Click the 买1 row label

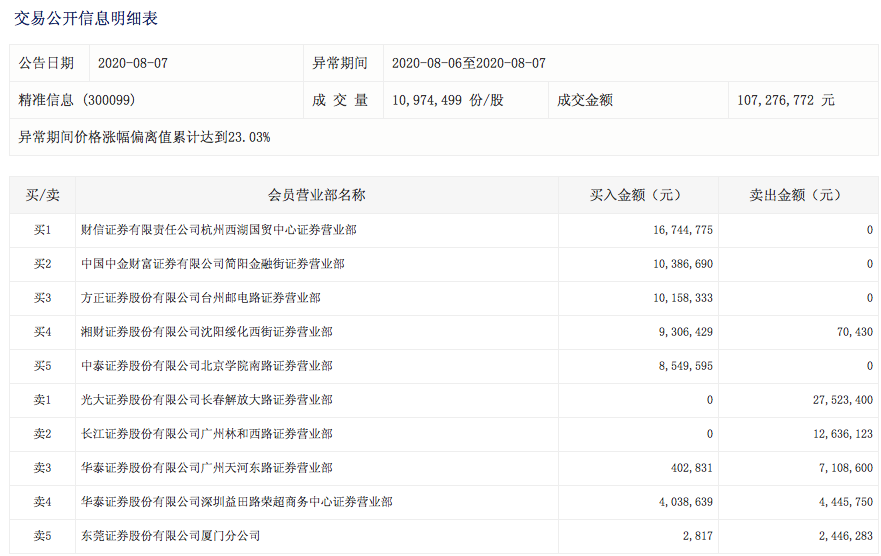tap(42, 230)
